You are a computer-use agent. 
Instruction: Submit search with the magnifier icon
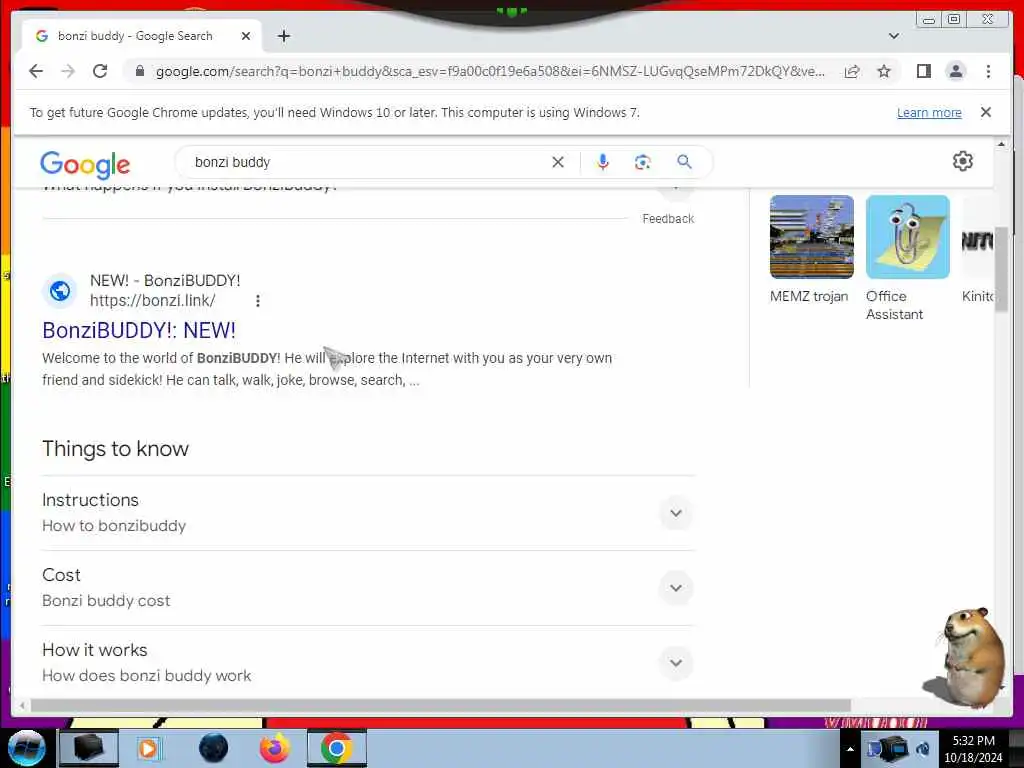click(684, 162)
